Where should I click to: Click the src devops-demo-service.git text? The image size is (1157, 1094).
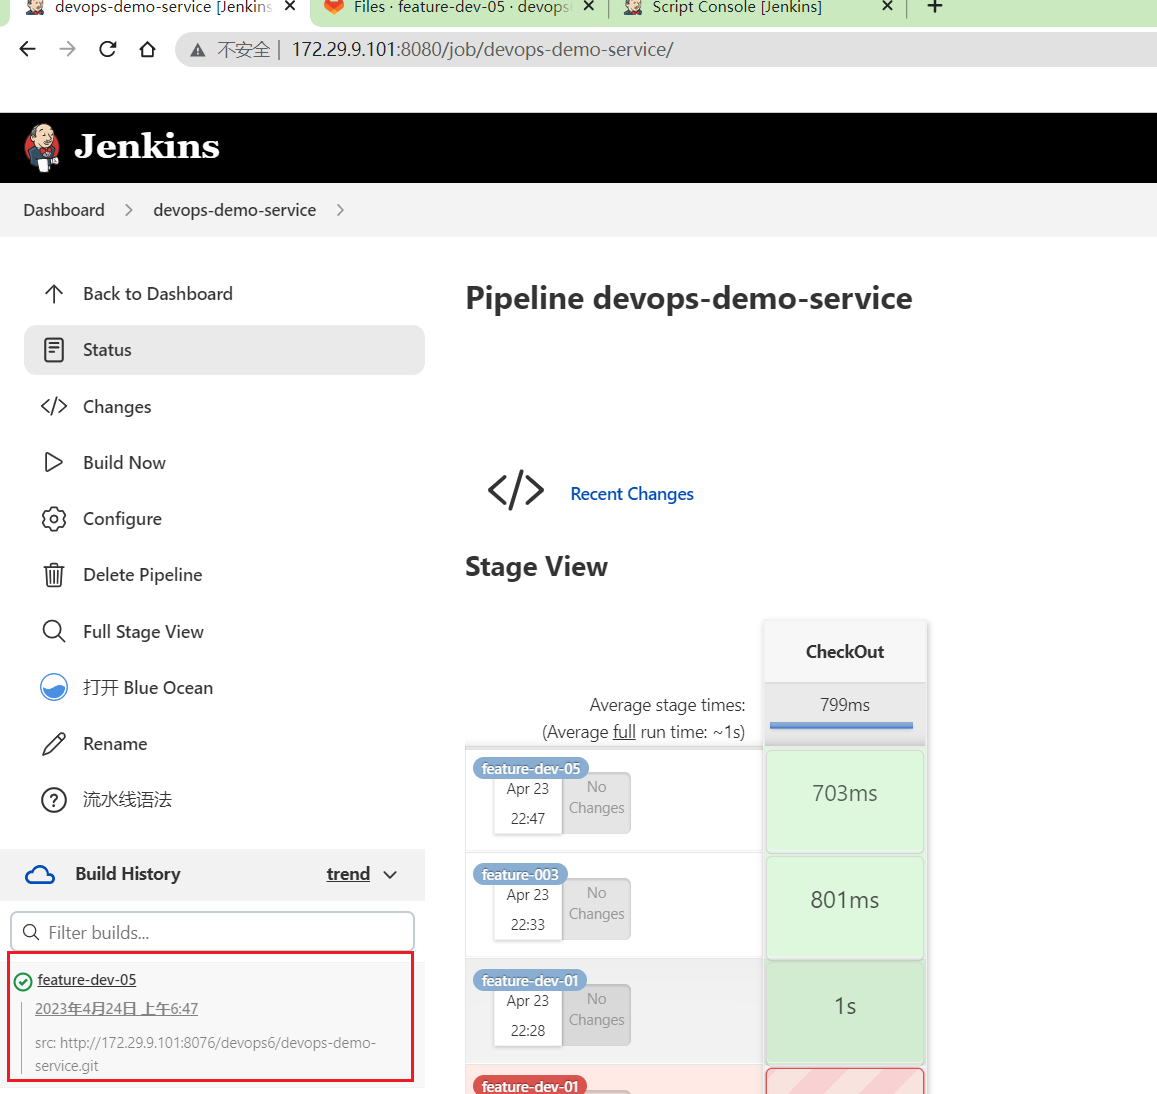205,1054
